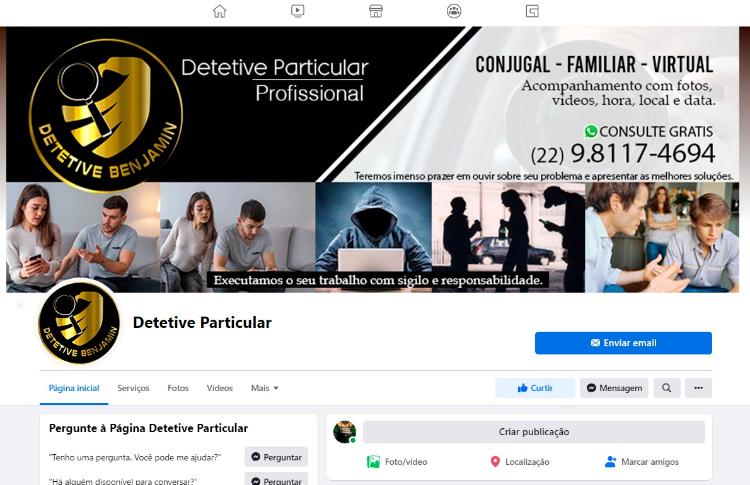
Task: Expand the Mais dropdown menu
Action: (x=265, y=388)
